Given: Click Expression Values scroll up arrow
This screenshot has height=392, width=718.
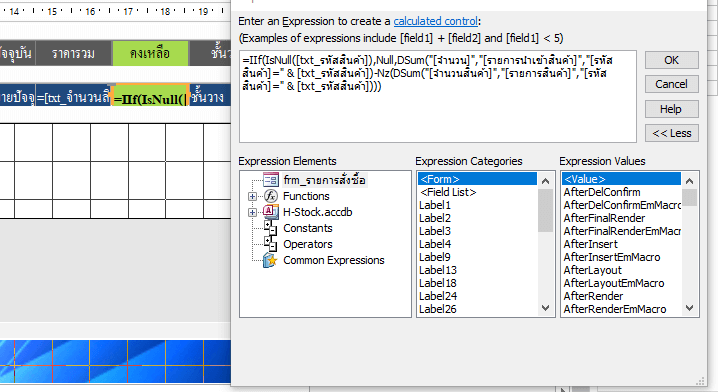Looking at the screenshot, I should pos(690,181).
